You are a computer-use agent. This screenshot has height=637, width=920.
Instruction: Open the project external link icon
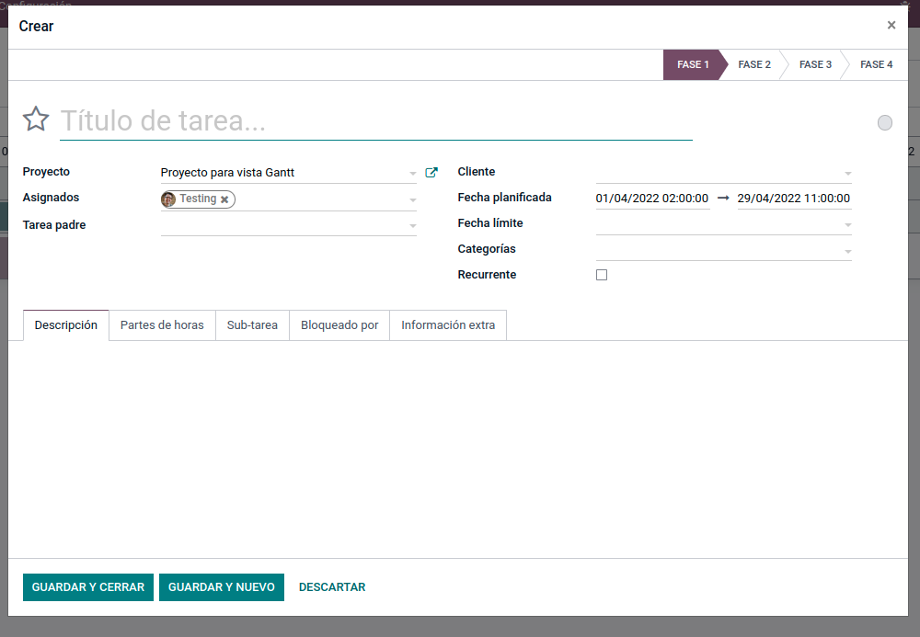431,172
